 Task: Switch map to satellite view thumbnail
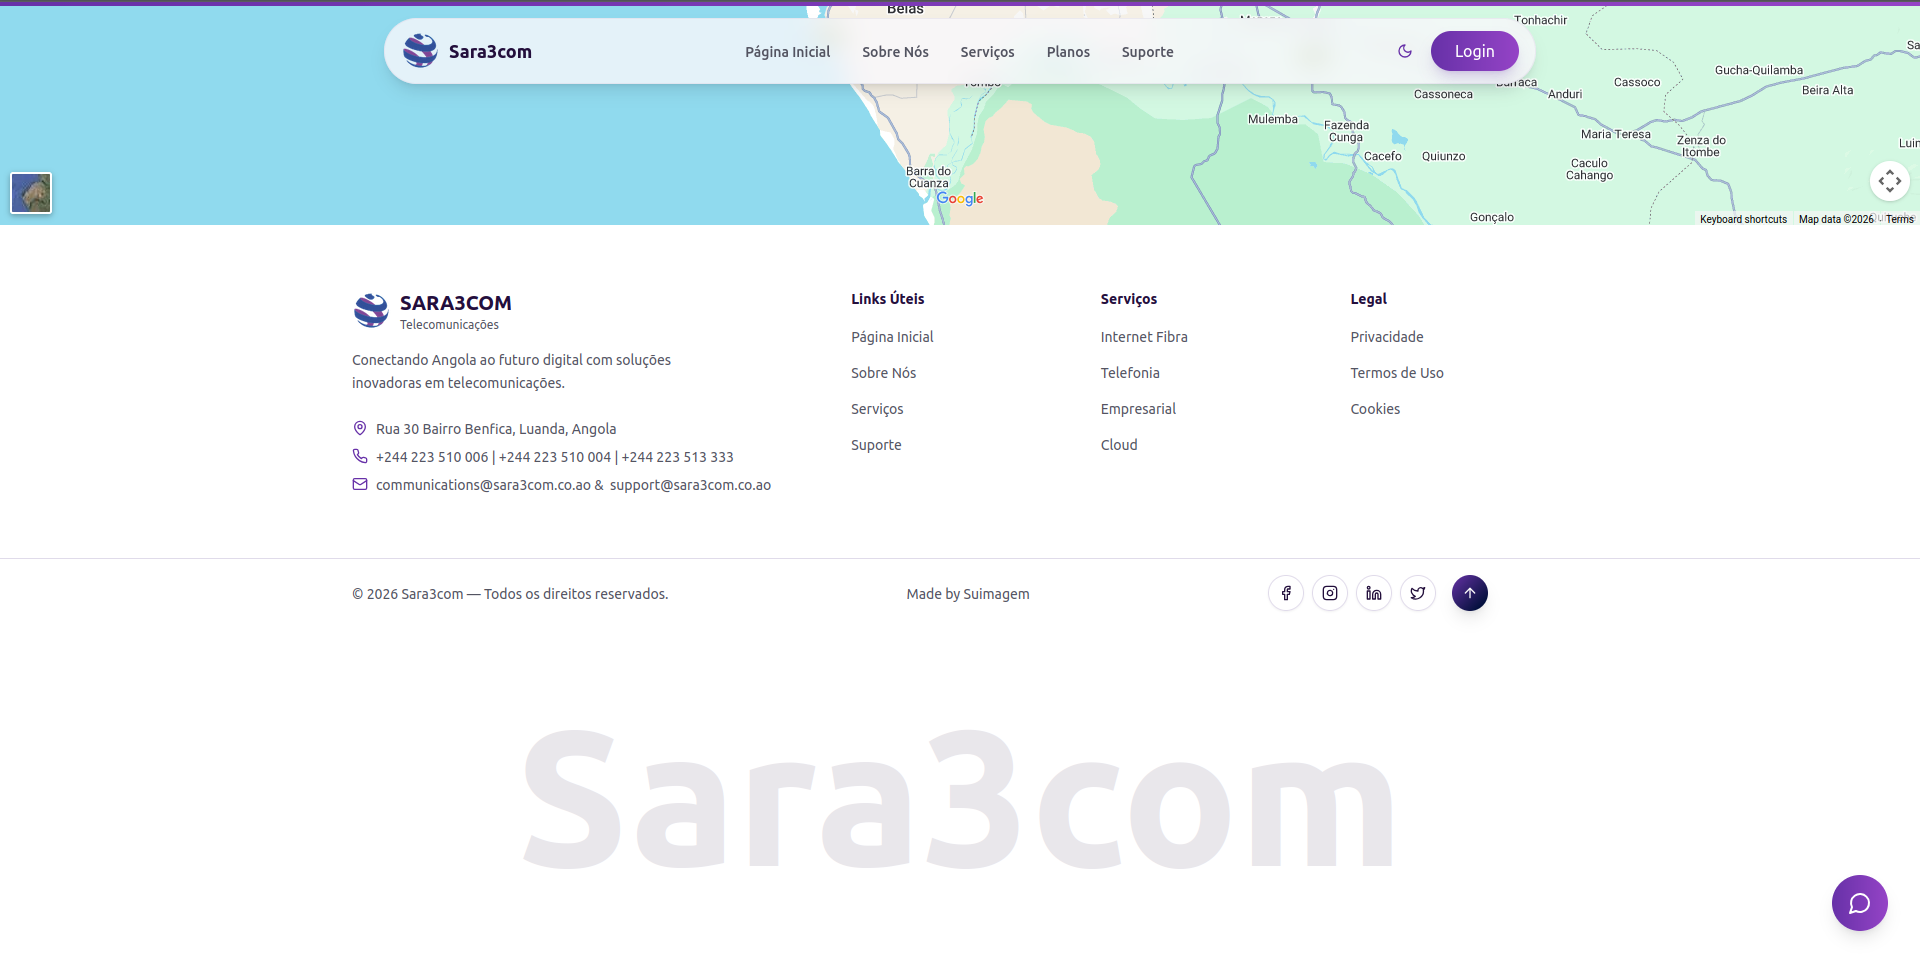click(31, 193)
